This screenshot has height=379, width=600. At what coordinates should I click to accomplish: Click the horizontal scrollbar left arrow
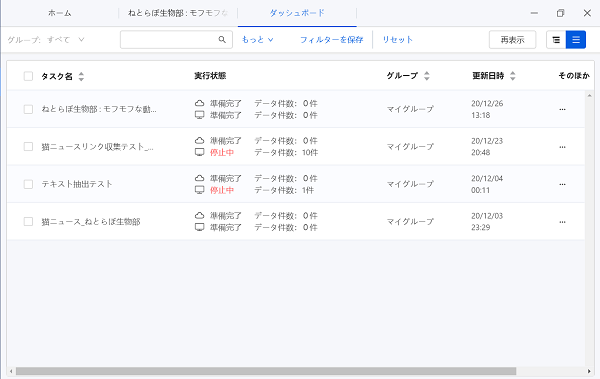[11, 371]
